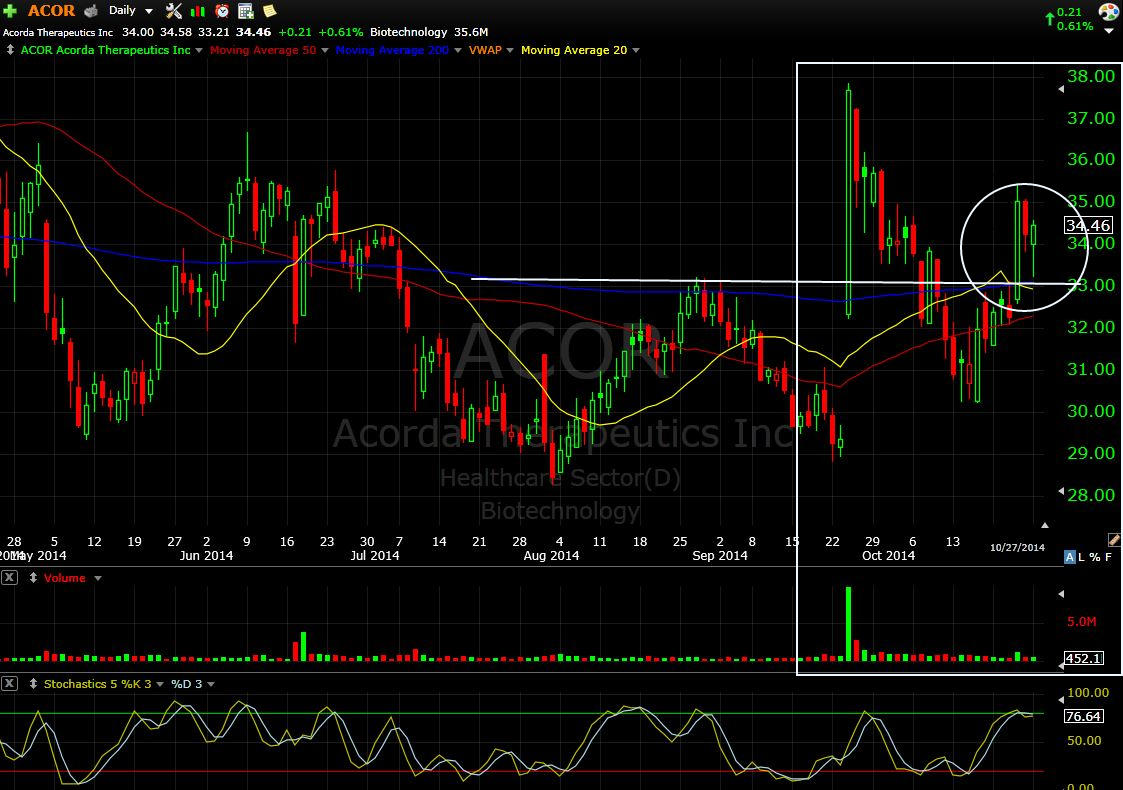Click the 452.1 volume value box

[x=1084, y=658]
